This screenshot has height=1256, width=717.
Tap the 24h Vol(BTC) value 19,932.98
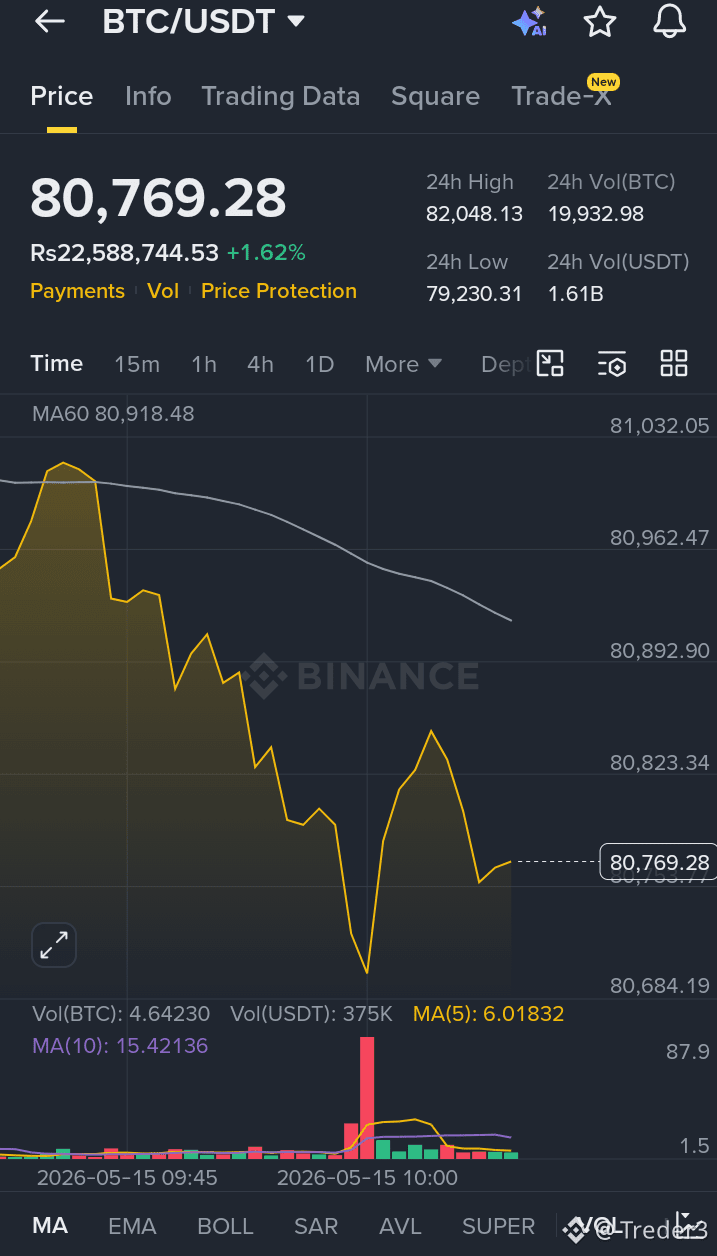click(596, 214)
